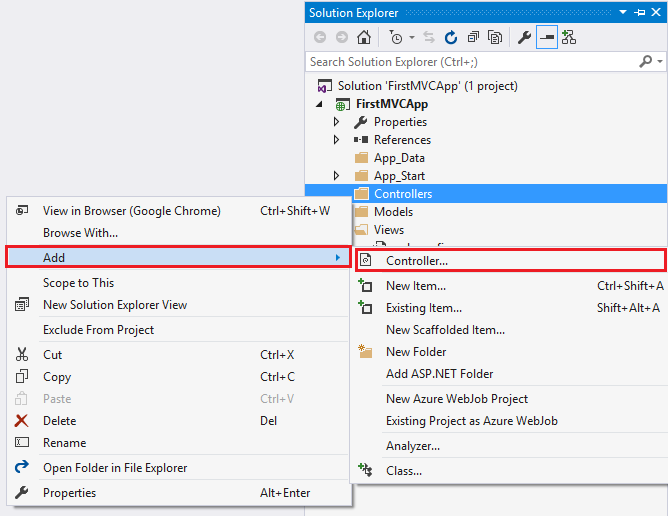
Task: Click the Show All Files icon
Action: click(495, 37)
